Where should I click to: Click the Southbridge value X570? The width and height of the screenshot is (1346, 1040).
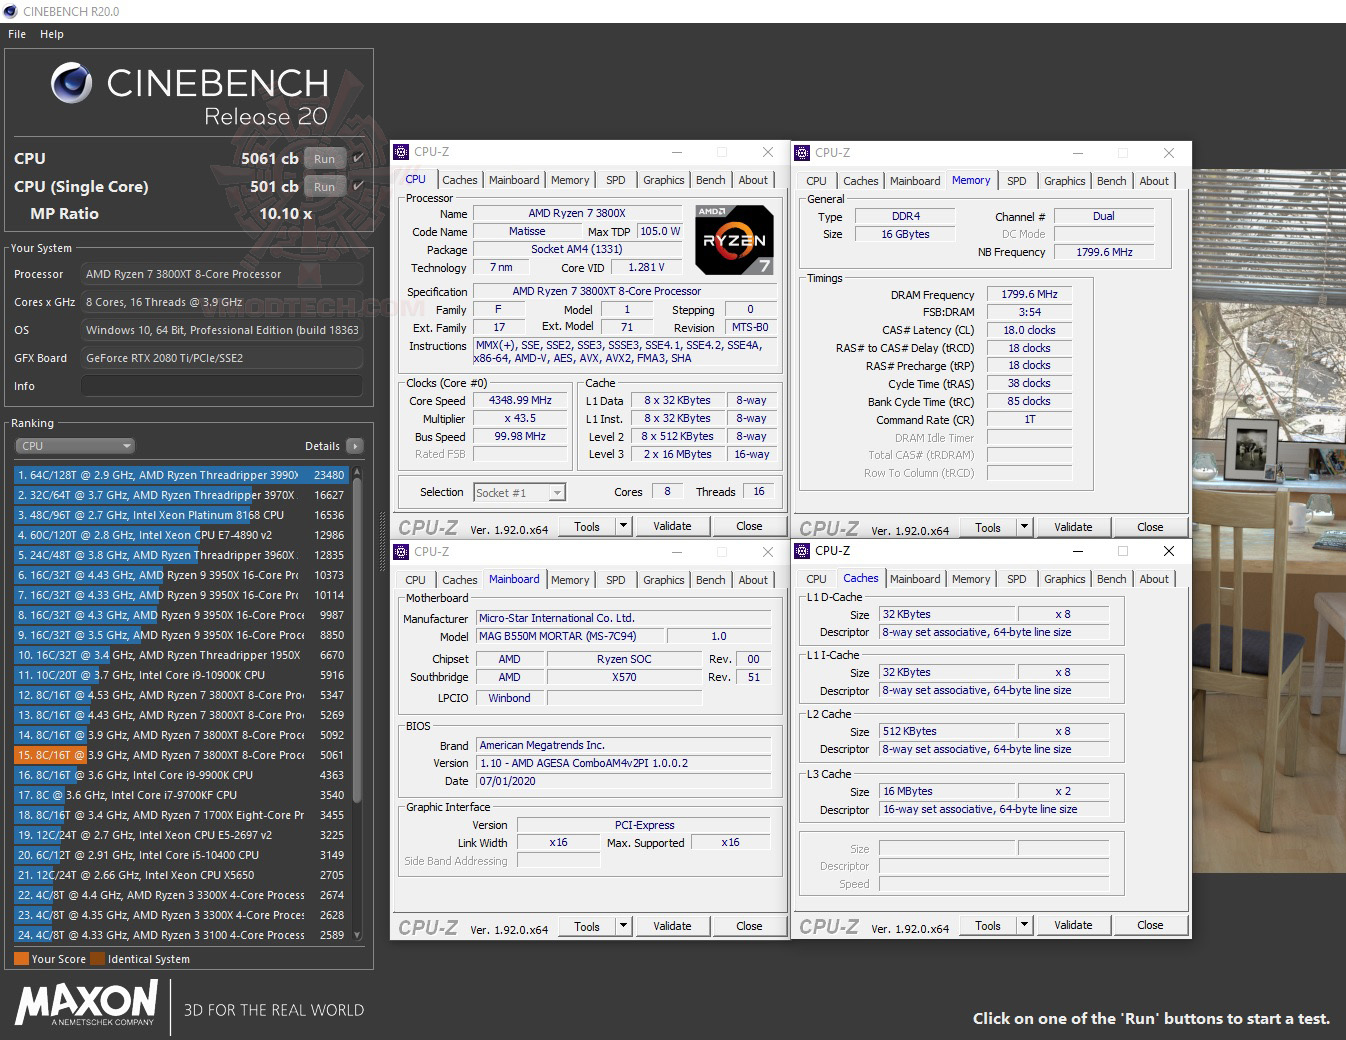click(624, 677)
